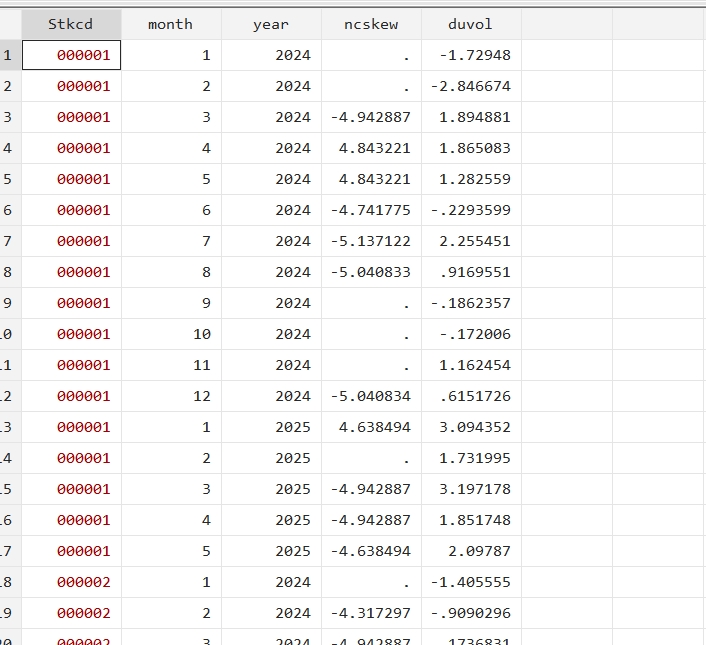Click duvol value -1.72948
The width and height of the screenshot is (706, 645).
click(x=471, y=55)
